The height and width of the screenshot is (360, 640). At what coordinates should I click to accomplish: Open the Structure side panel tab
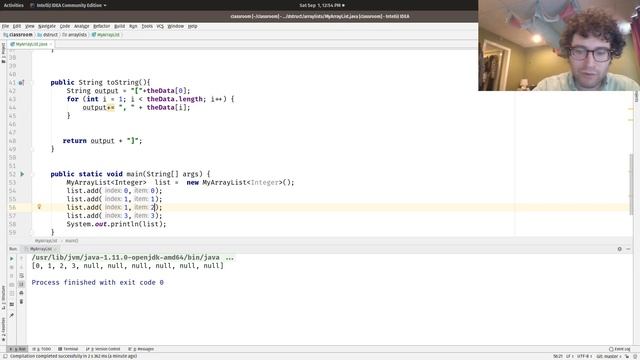[x=3, y=297]
